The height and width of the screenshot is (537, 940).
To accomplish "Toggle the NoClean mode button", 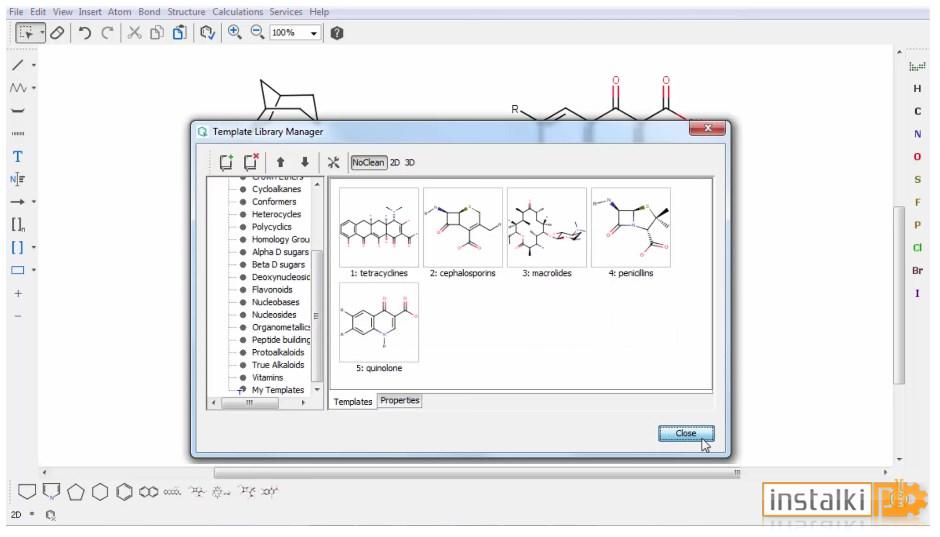I will pos(368,162).
